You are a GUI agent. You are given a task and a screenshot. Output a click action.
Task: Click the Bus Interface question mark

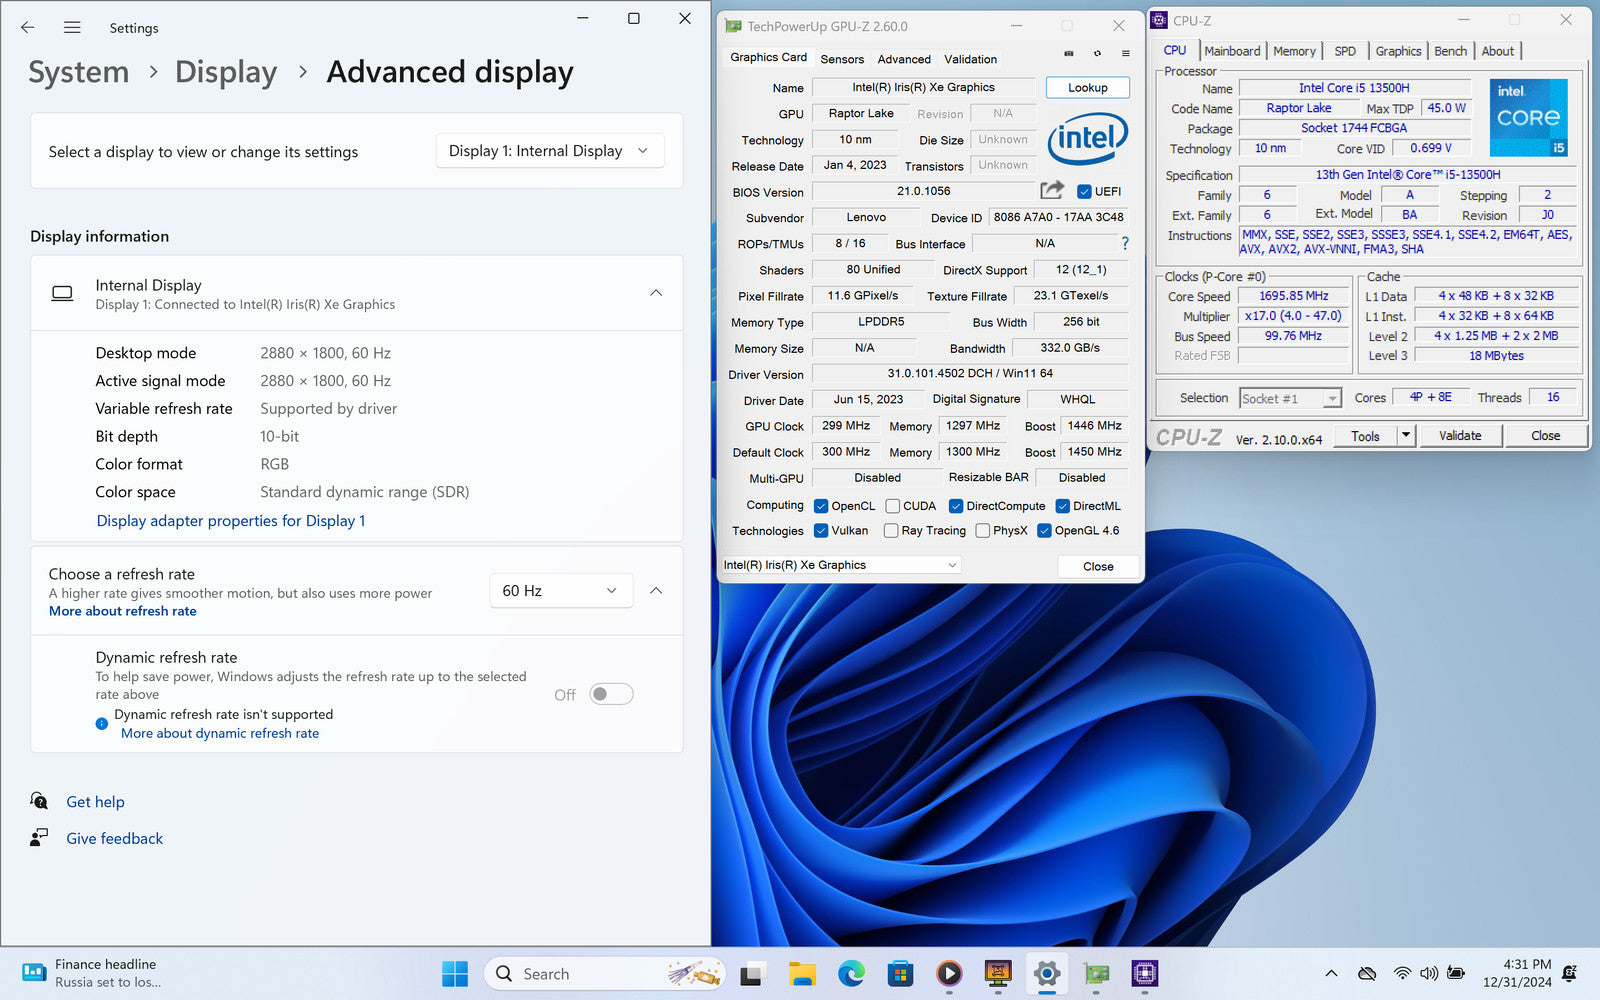(x=1125, y=243)
